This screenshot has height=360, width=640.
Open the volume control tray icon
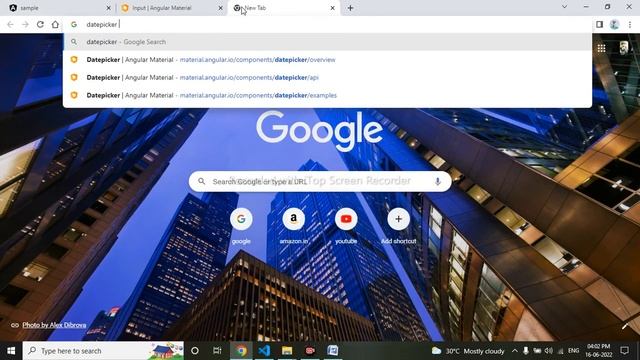(549, 351)
